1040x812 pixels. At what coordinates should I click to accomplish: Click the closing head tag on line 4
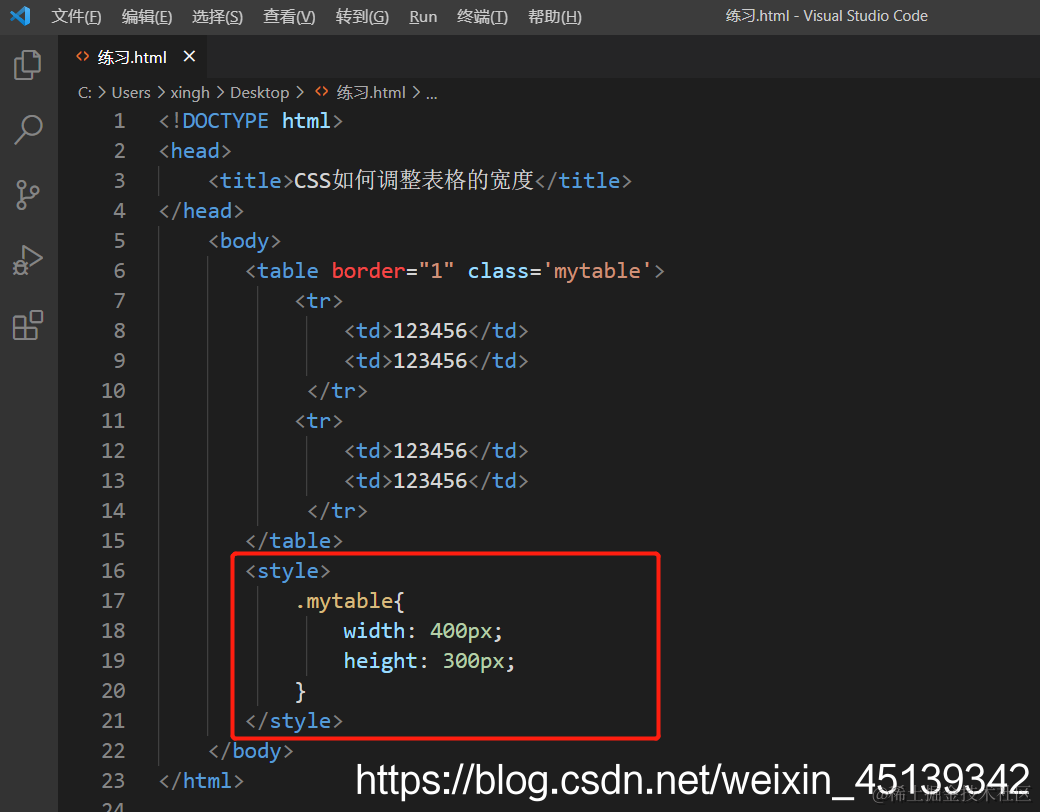tap(201, 211)
